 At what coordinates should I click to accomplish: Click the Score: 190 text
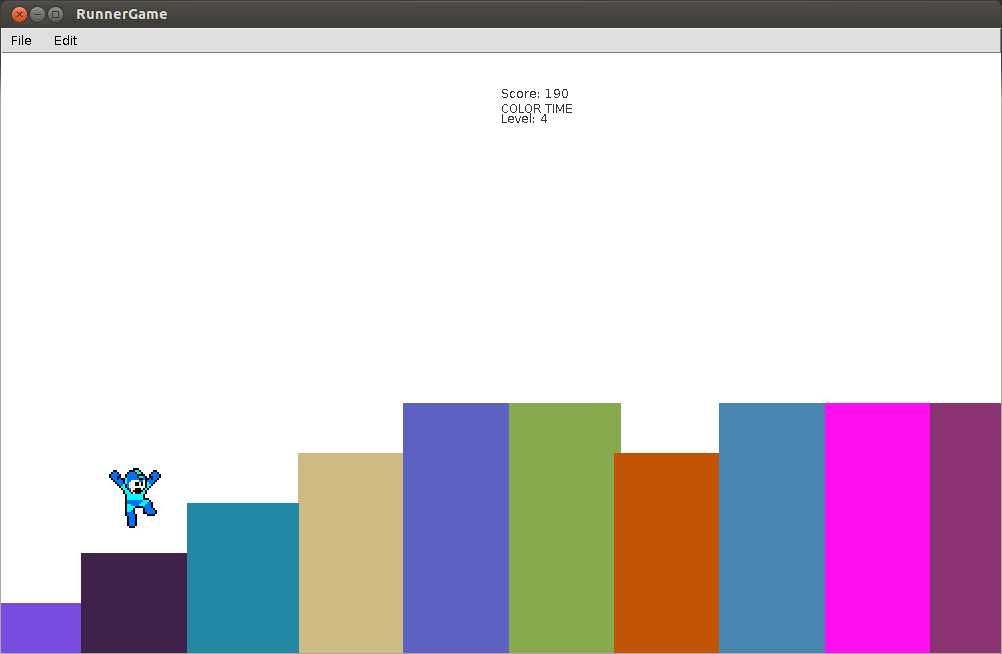(535, 94)
